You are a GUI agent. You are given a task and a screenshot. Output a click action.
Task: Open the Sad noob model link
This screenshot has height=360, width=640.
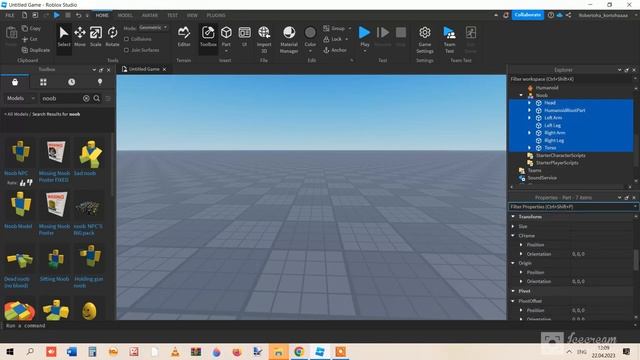[85, 173]
